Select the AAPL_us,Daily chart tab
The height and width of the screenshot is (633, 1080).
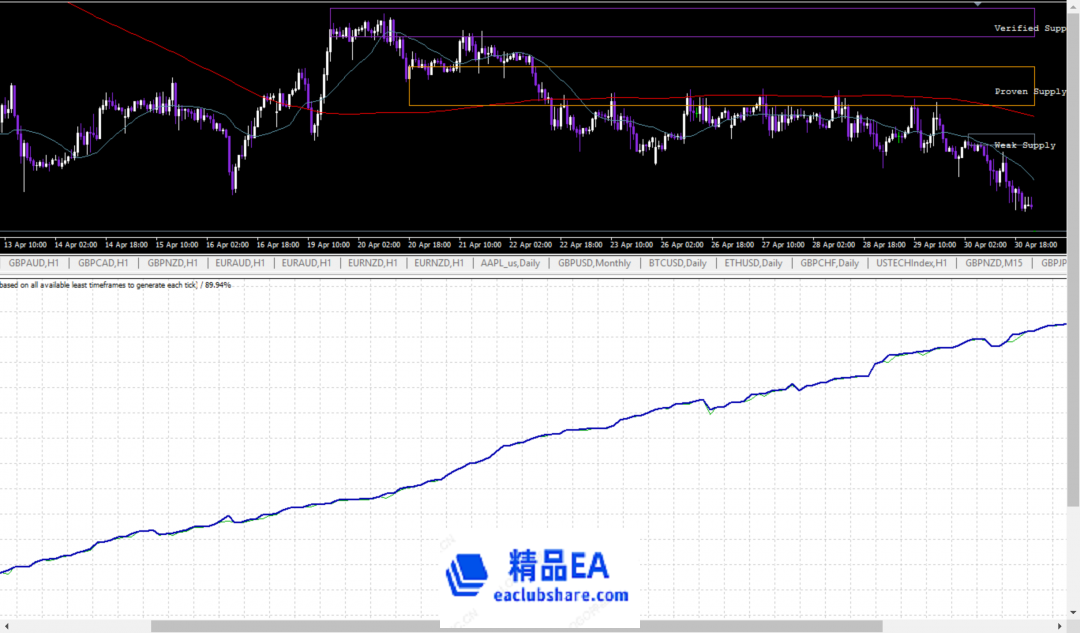coord(510,263)
